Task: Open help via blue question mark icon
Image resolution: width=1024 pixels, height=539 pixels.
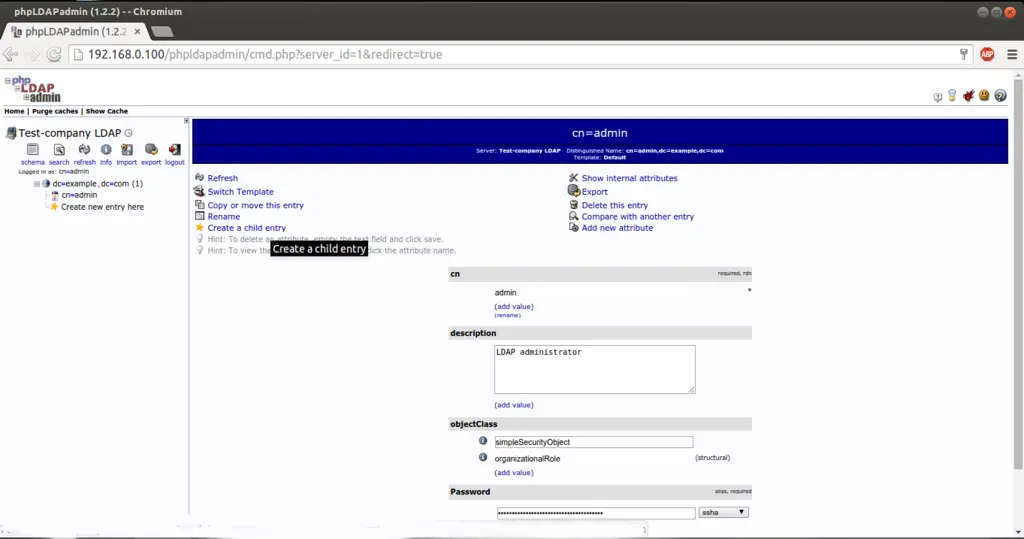Action: point(1000,96)
